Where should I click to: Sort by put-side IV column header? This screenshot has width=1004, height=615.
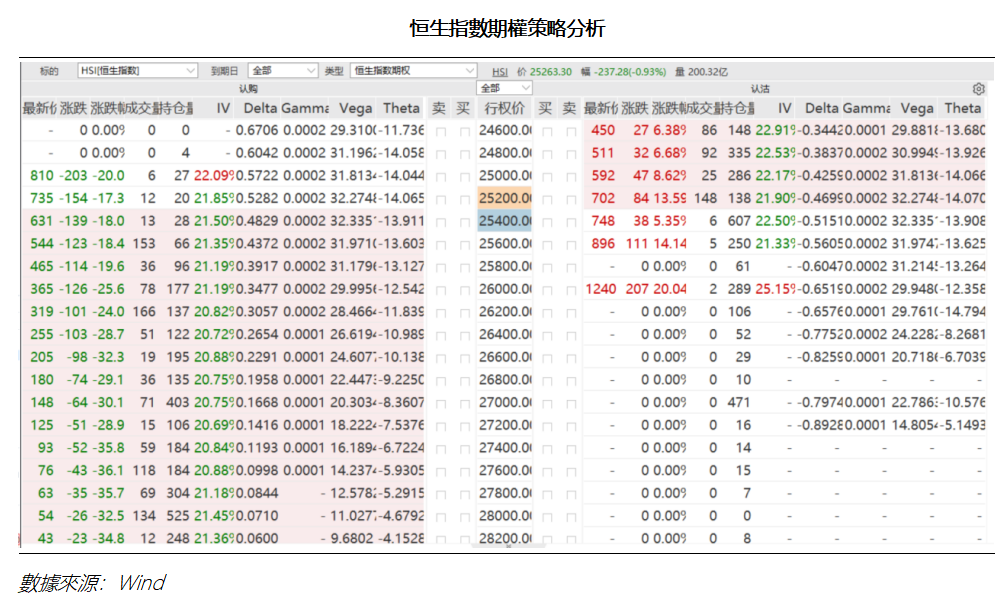point(784,108)
